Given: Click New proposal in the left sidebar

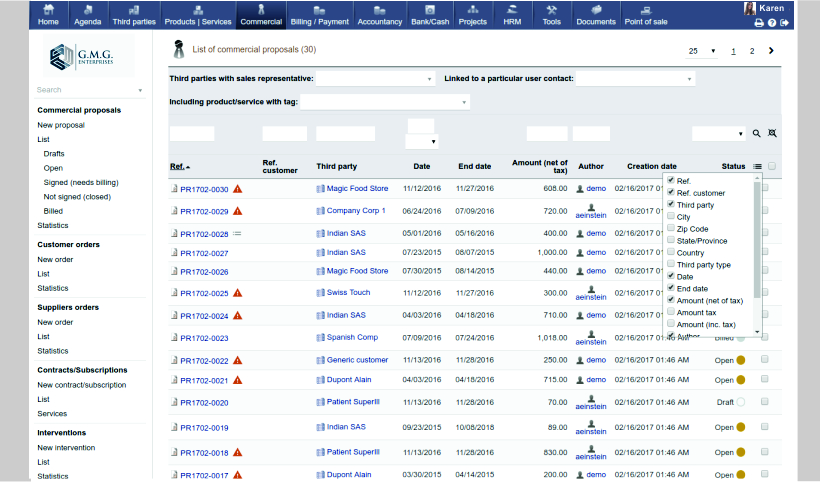Looking at the screenshot, I should coord(61,125).
